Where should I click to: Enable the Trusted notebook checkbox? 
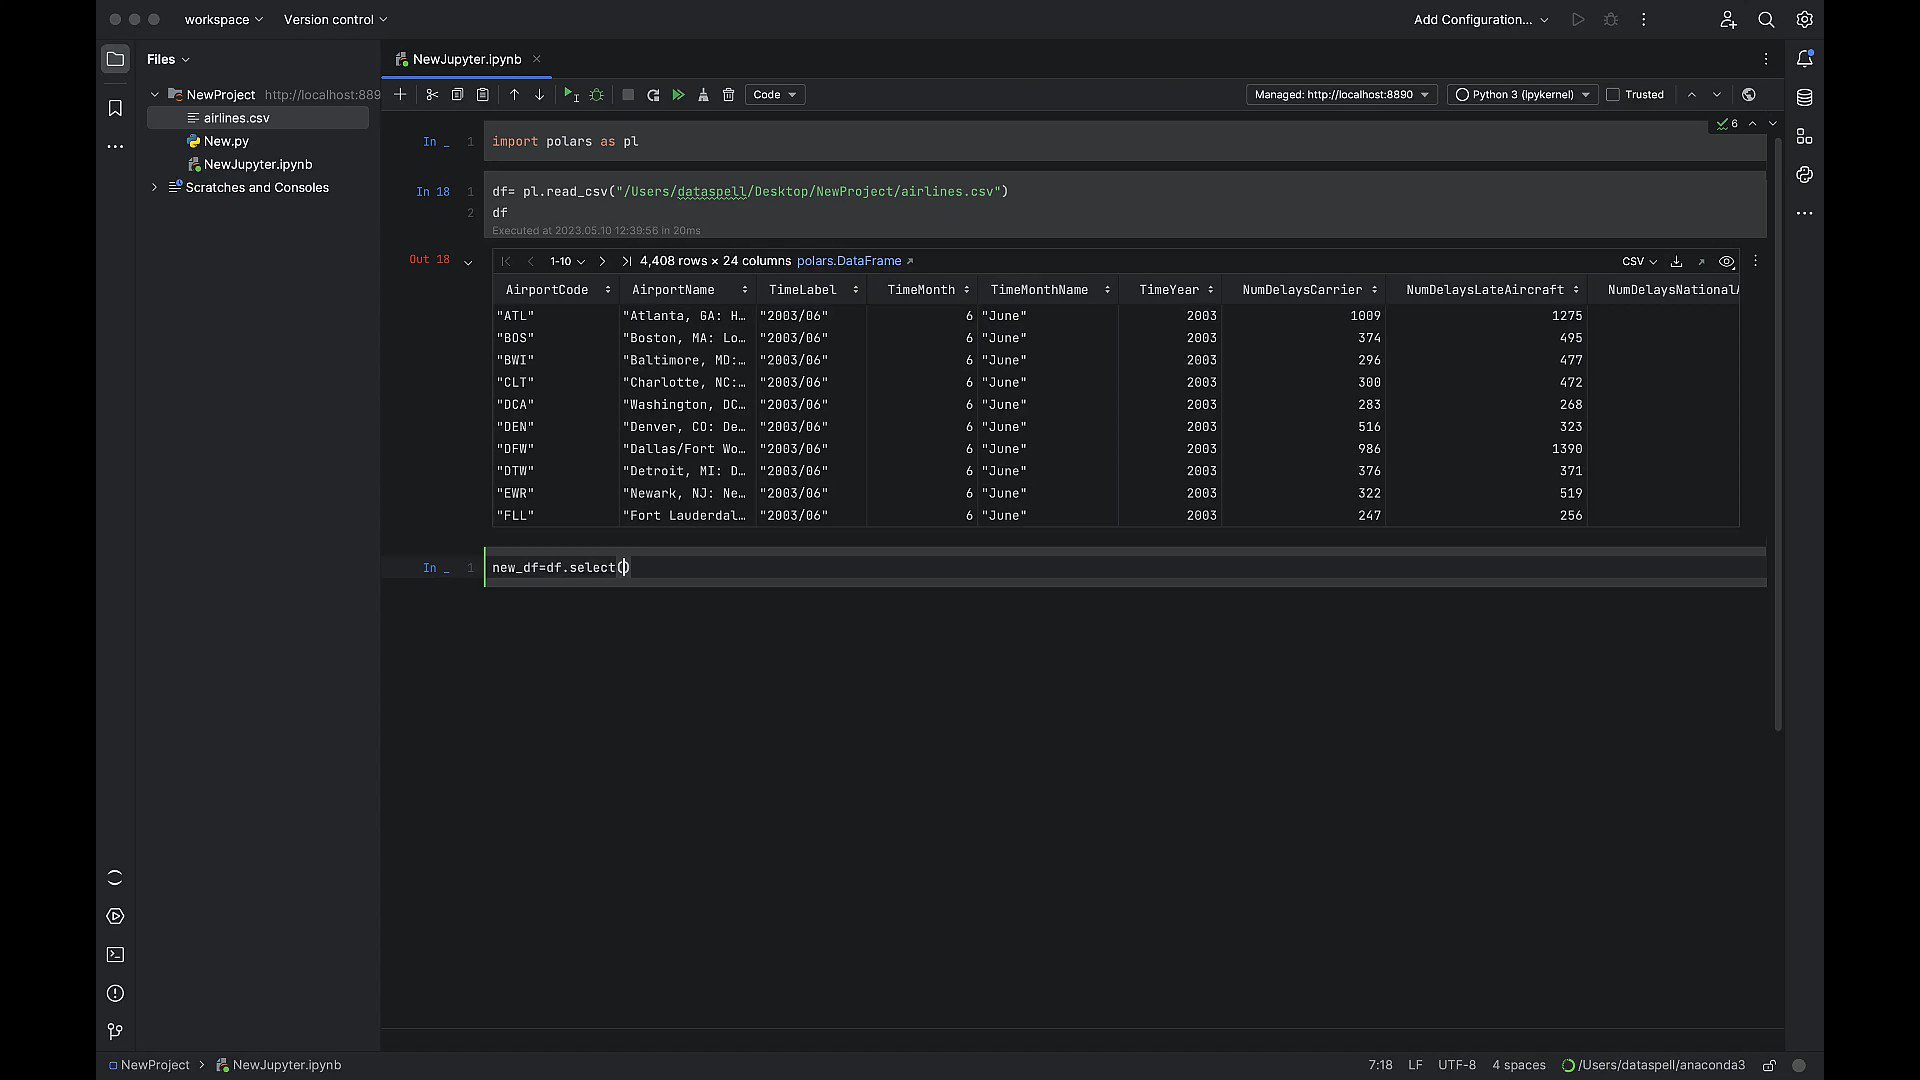(1613, 94)
